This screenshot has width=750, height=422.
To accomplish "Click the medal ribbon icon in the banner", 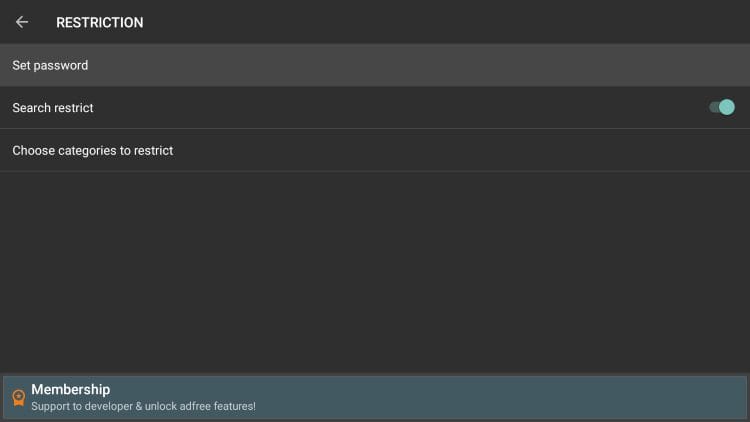I will coord(18,398).
